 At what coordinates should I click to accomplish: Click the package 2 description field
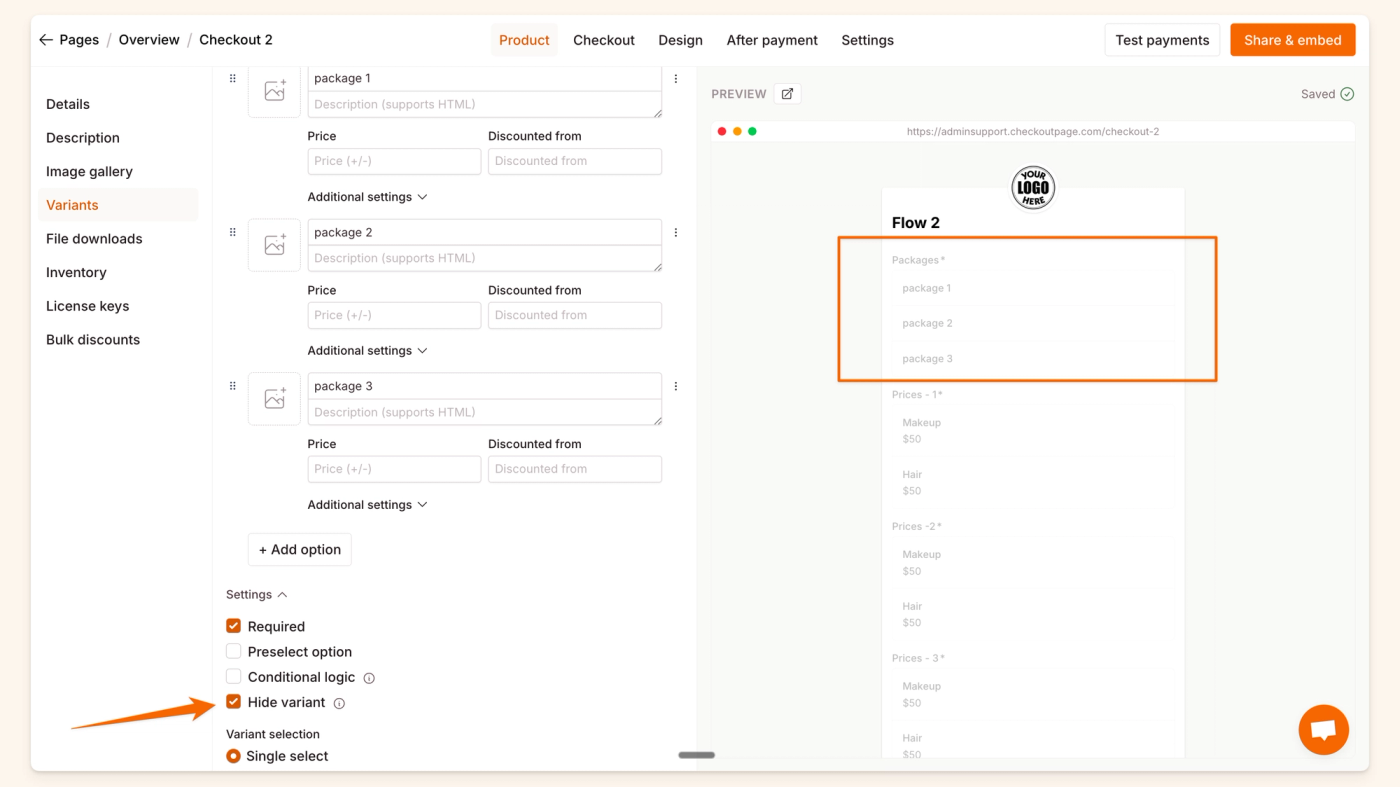(x=485, y=258)
